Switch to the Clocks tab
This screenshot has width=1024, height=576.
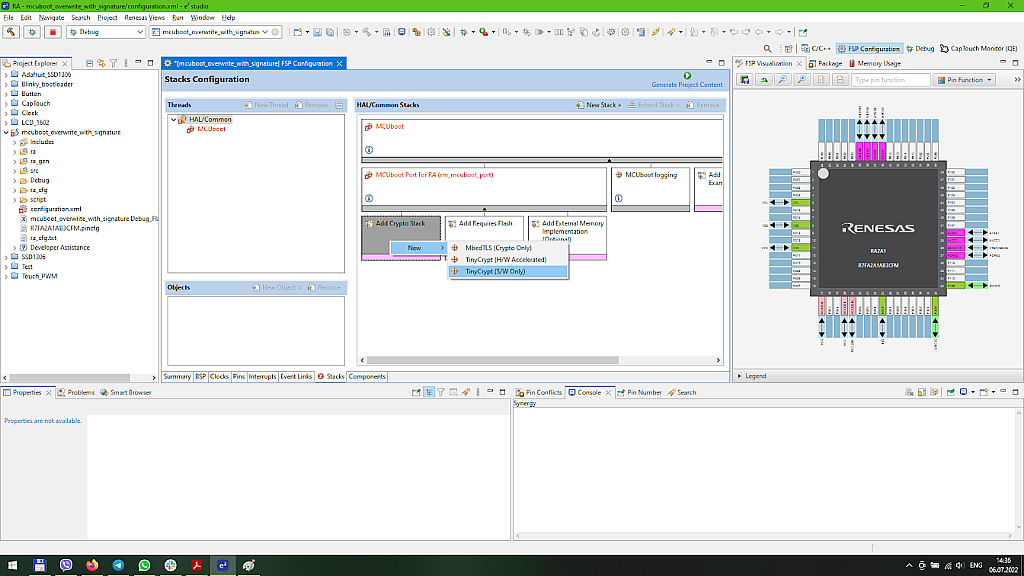(x=219, y=377)
